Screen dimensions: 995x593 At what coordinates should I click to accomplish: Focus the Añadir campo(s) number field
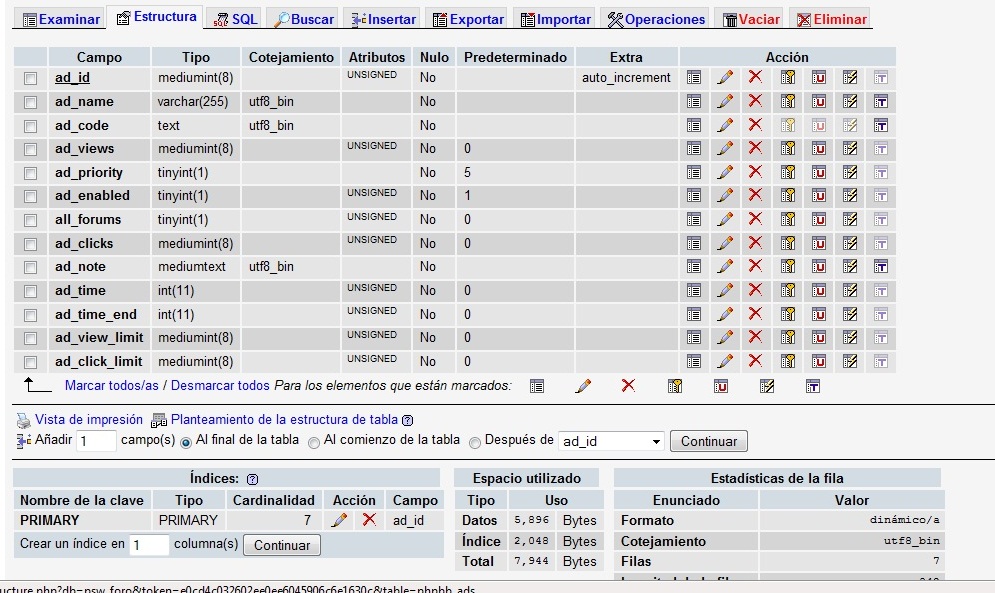tap(96, 441)
